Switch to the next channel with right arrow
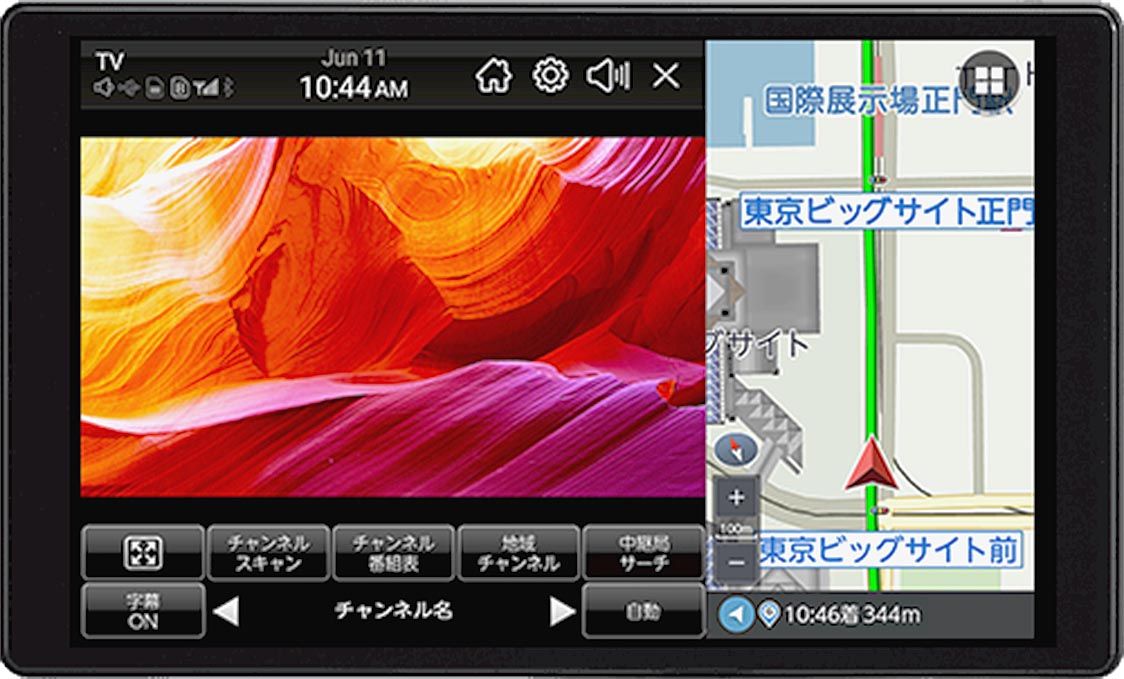 click(x=562, y=612)
